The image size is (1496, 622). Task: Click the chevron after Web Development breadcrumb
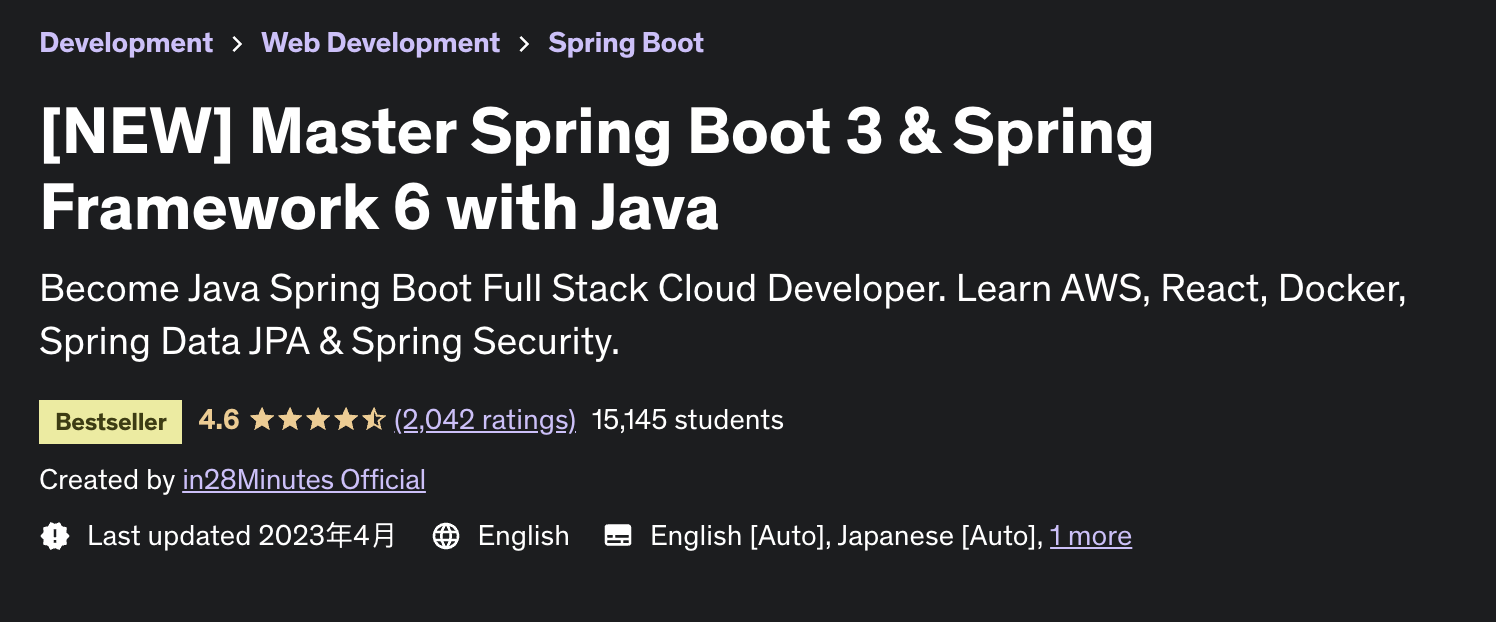tap(524, 44)
